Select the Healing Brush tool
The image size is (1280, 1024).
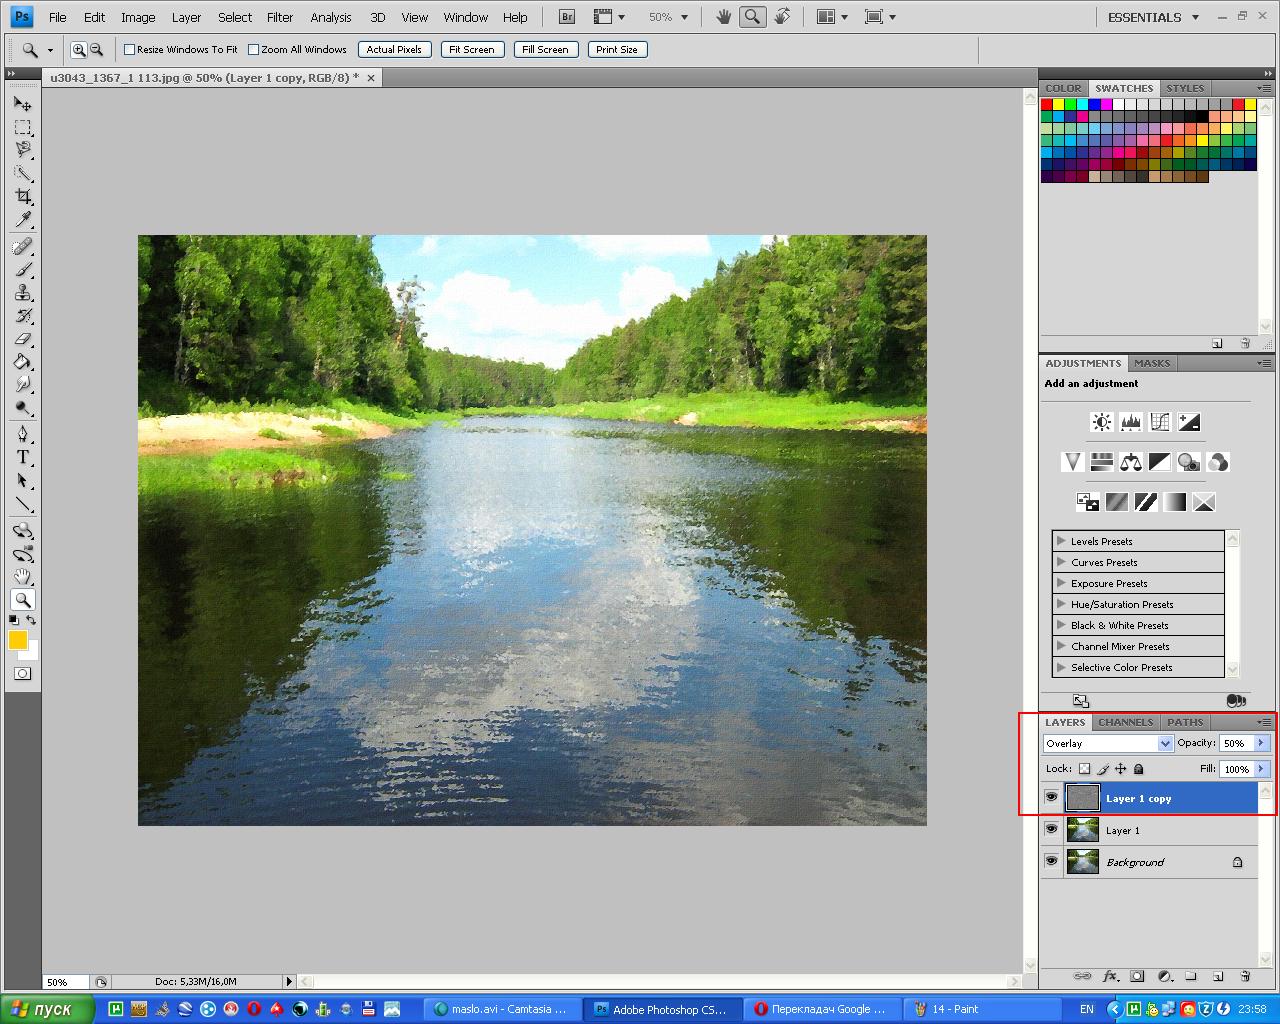tap(23, 246)
